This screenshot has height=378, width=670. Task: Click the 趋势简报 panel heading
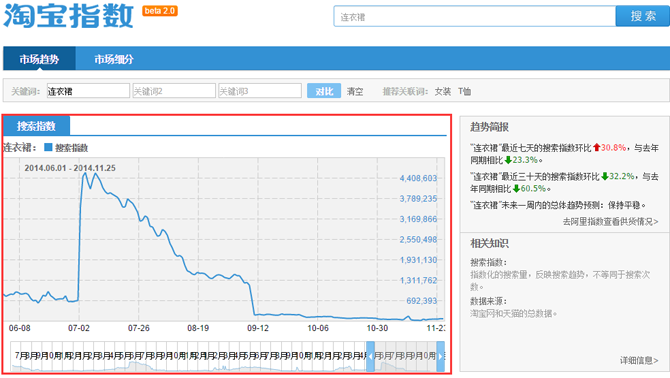point(489,127)
